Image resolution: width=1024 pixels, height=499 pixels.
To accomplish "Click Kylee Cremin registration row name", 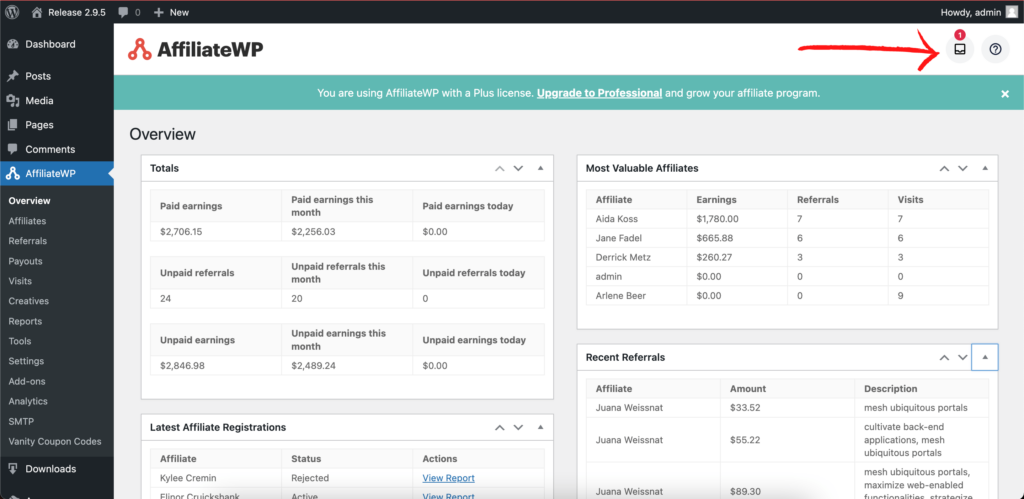I will (x=189, y=478).
